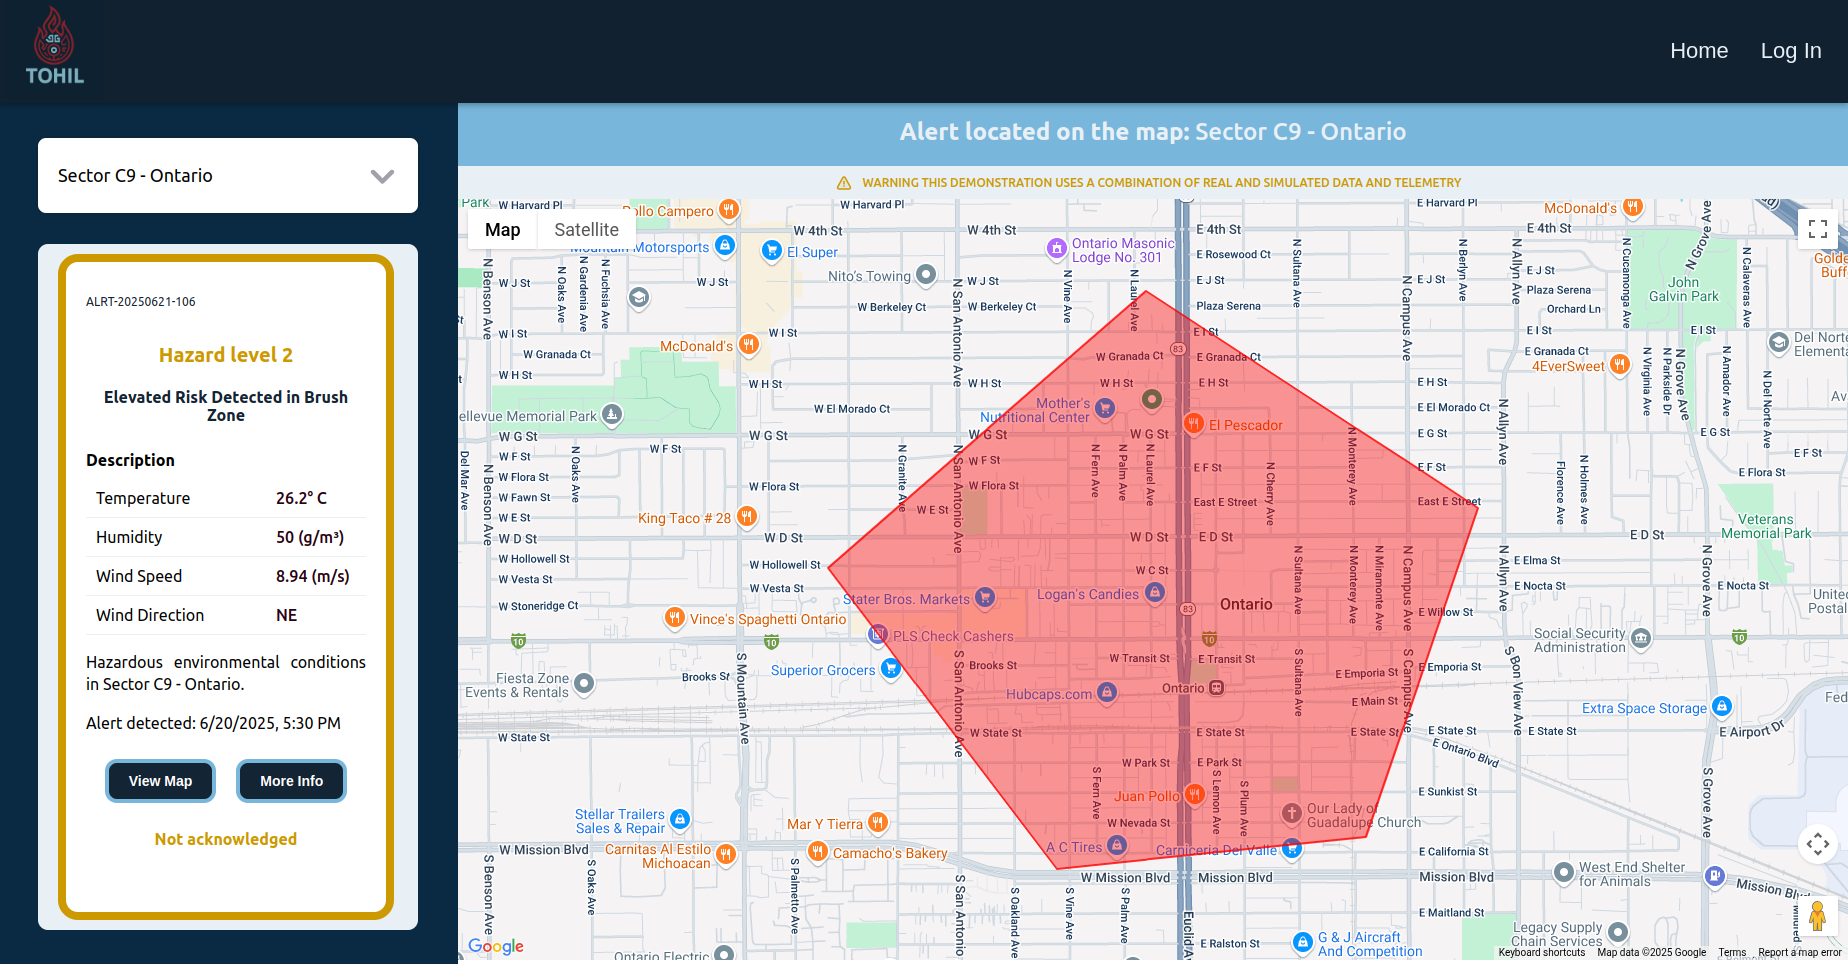Image resolution: width=1848 pixels, height=964 pixels.
Task: Select the G & J Aircraft marker
Action: pos(1302,942)
